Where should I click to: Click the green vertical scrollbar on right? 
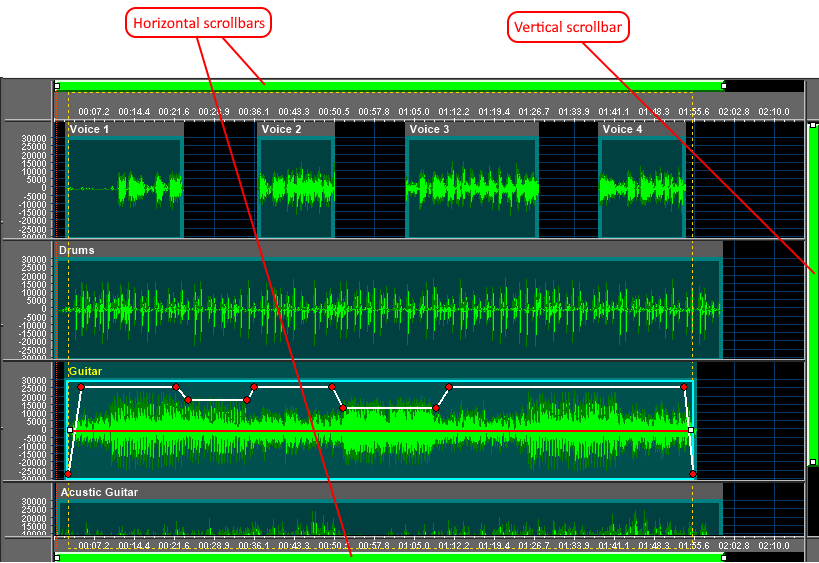[813, 300]
